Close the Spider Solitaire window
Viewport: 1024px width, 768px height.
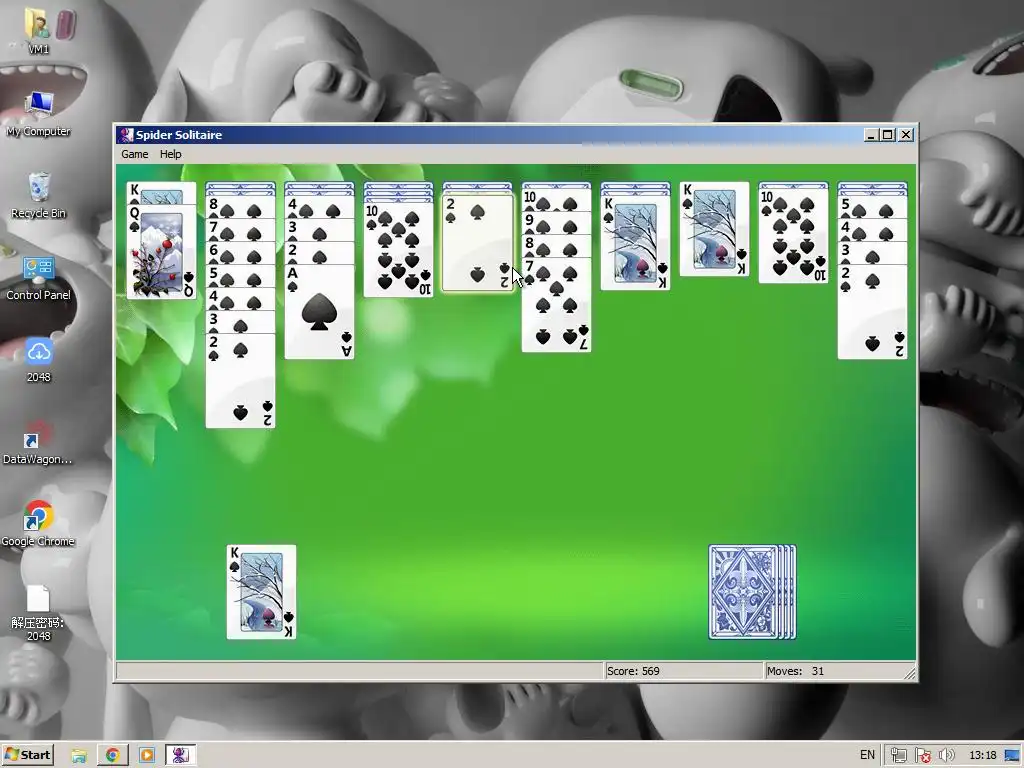point(905,135)
